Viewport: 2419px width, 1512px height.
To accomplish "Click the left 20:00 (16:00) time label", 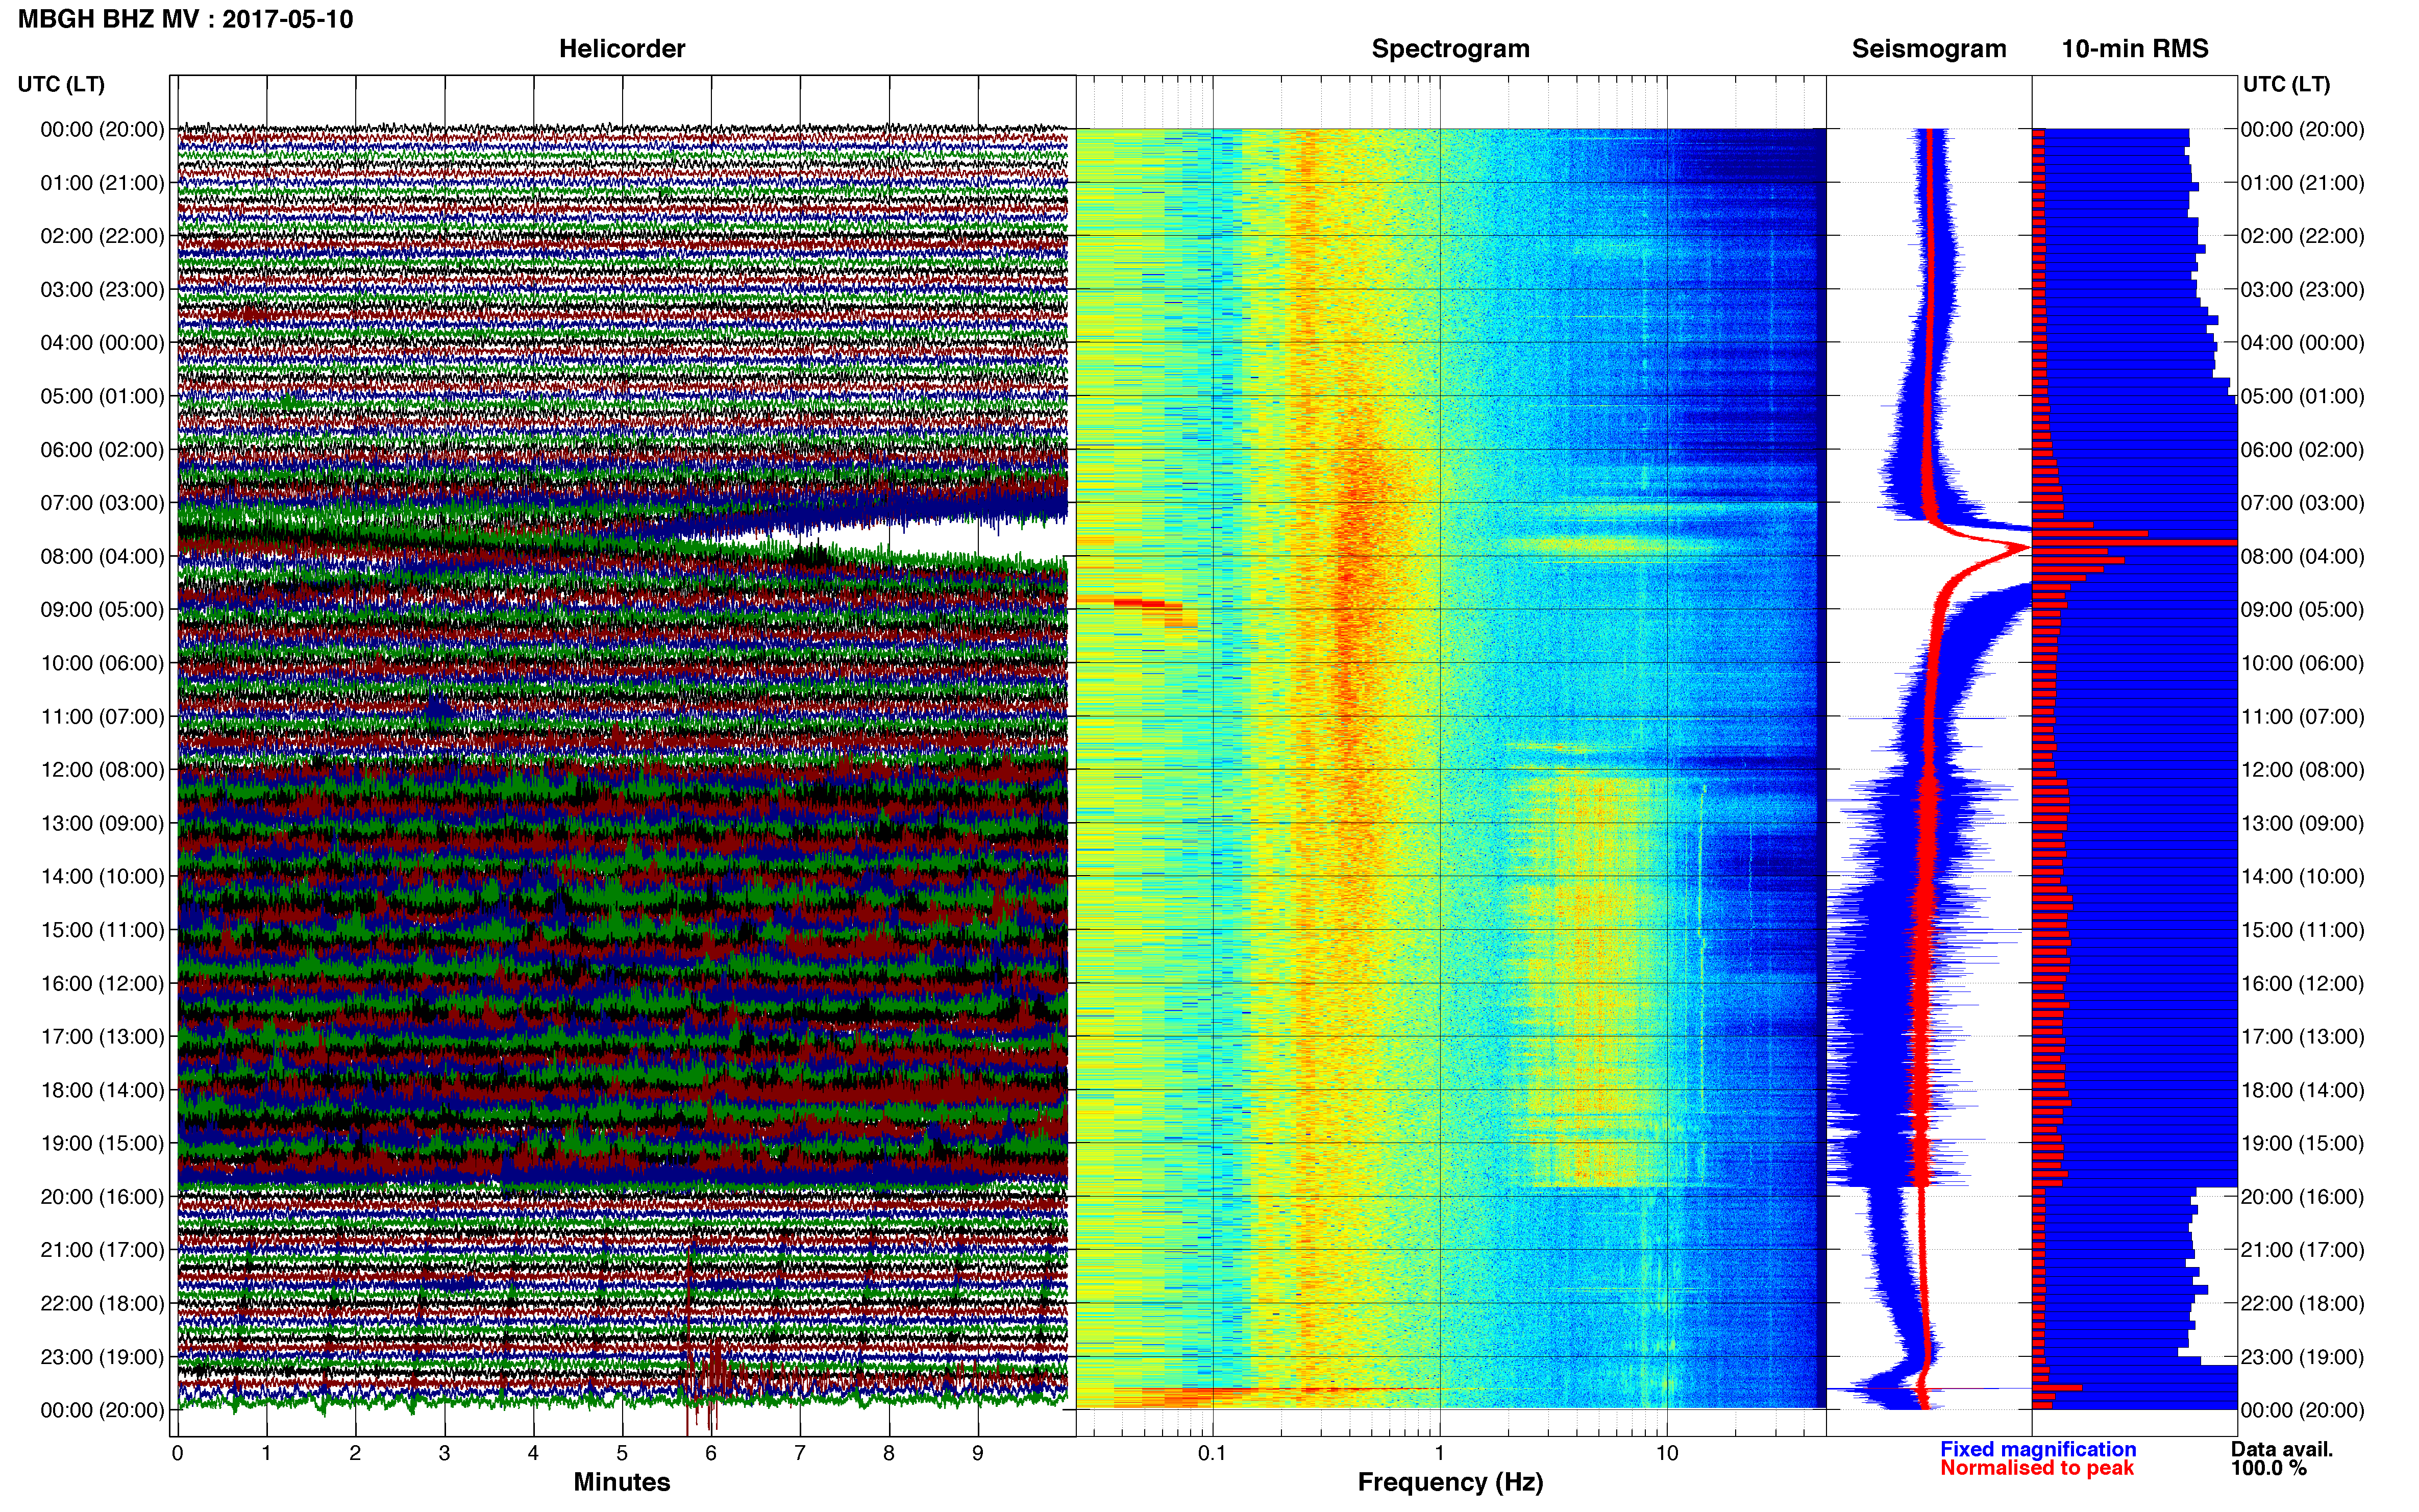I will pyautogui.click(x=102, y=1197).
